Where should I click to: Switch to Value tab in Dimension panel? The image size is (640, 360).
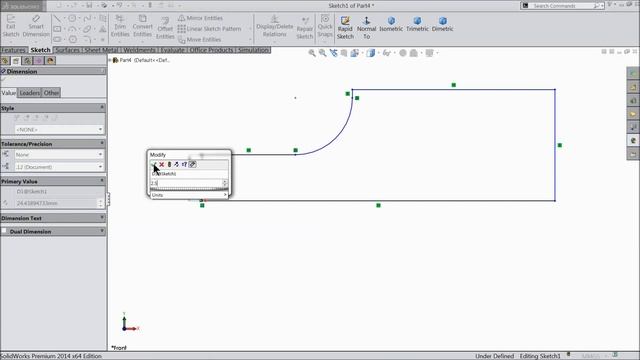pos(9,93)
